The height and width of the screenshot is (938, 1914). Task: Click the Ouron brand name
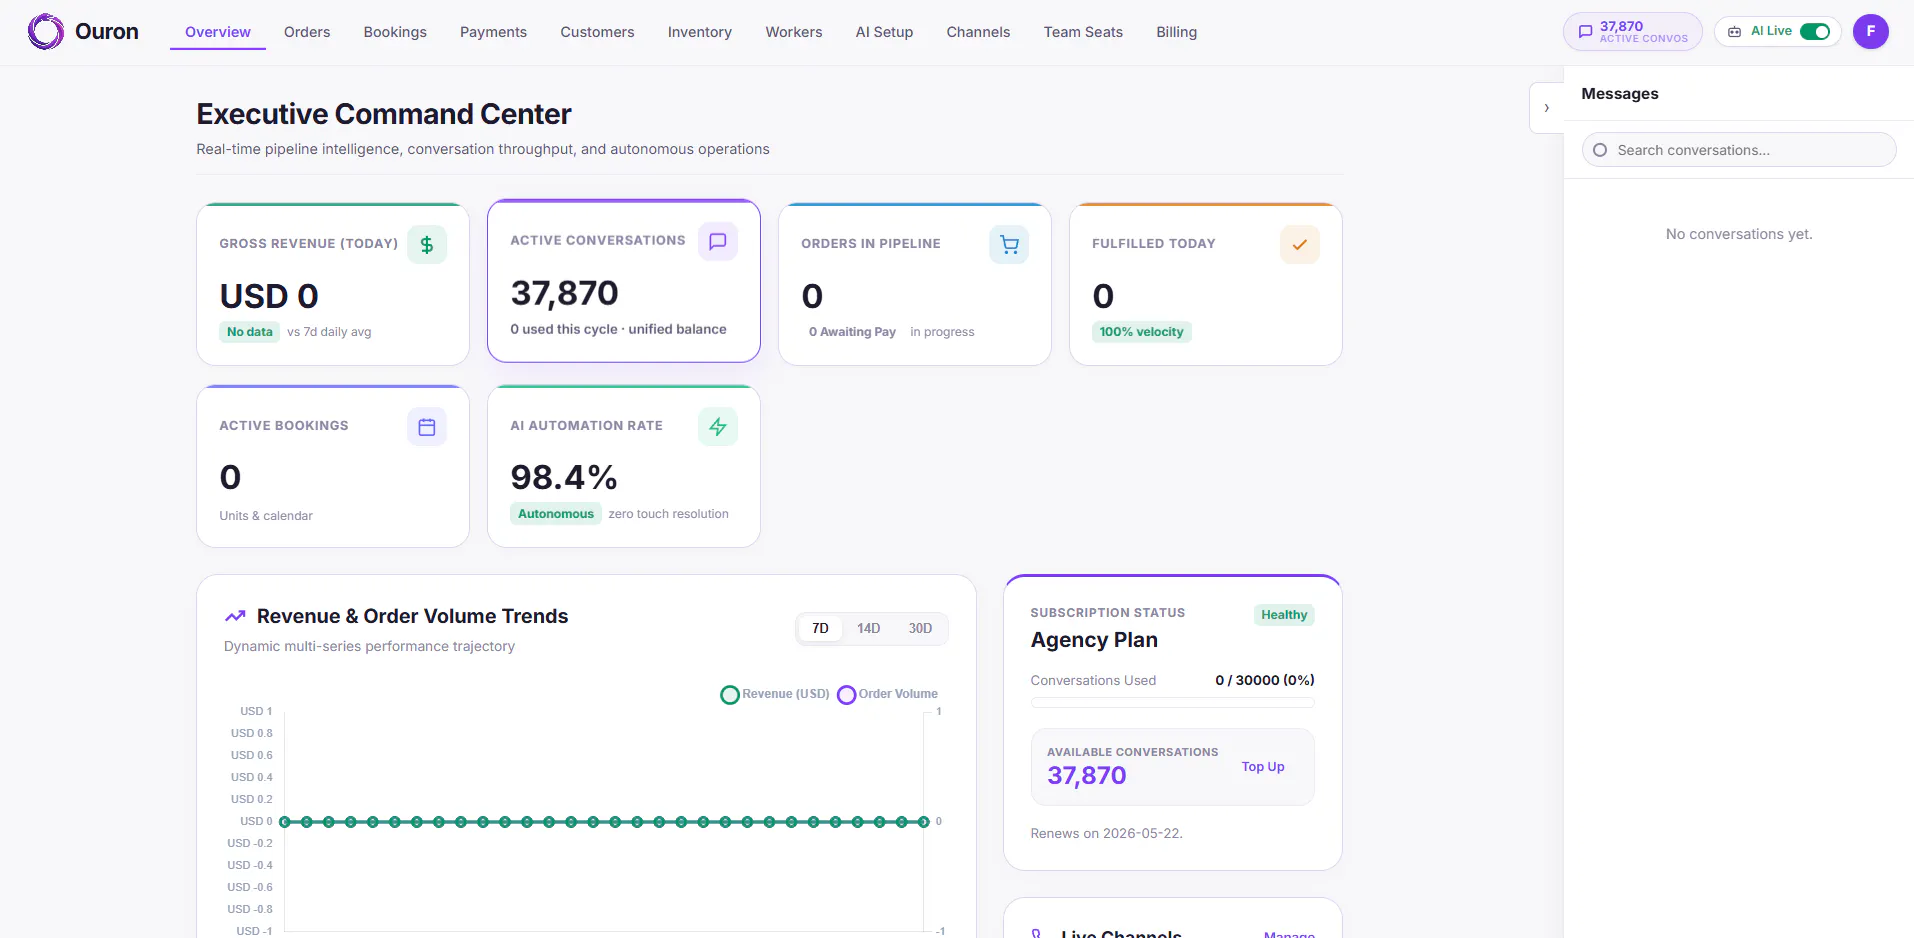pyautogui.click(x=107, y=32)
